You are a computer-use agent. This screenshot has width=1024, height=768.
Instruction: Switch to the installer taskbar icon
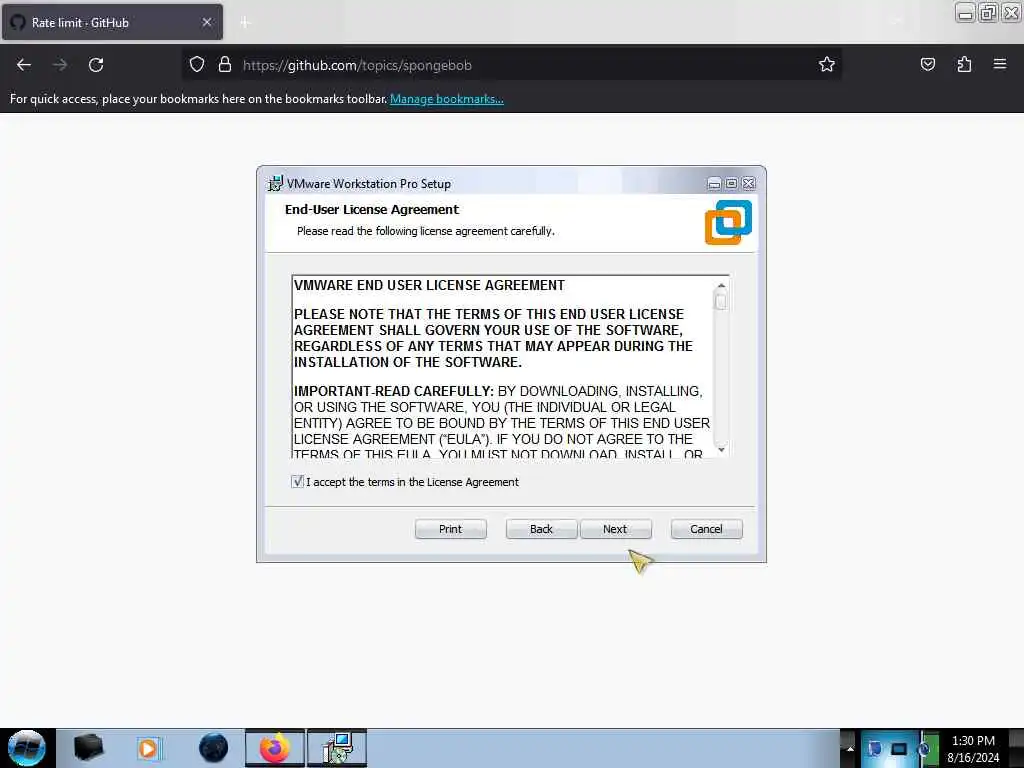(337, 748)
